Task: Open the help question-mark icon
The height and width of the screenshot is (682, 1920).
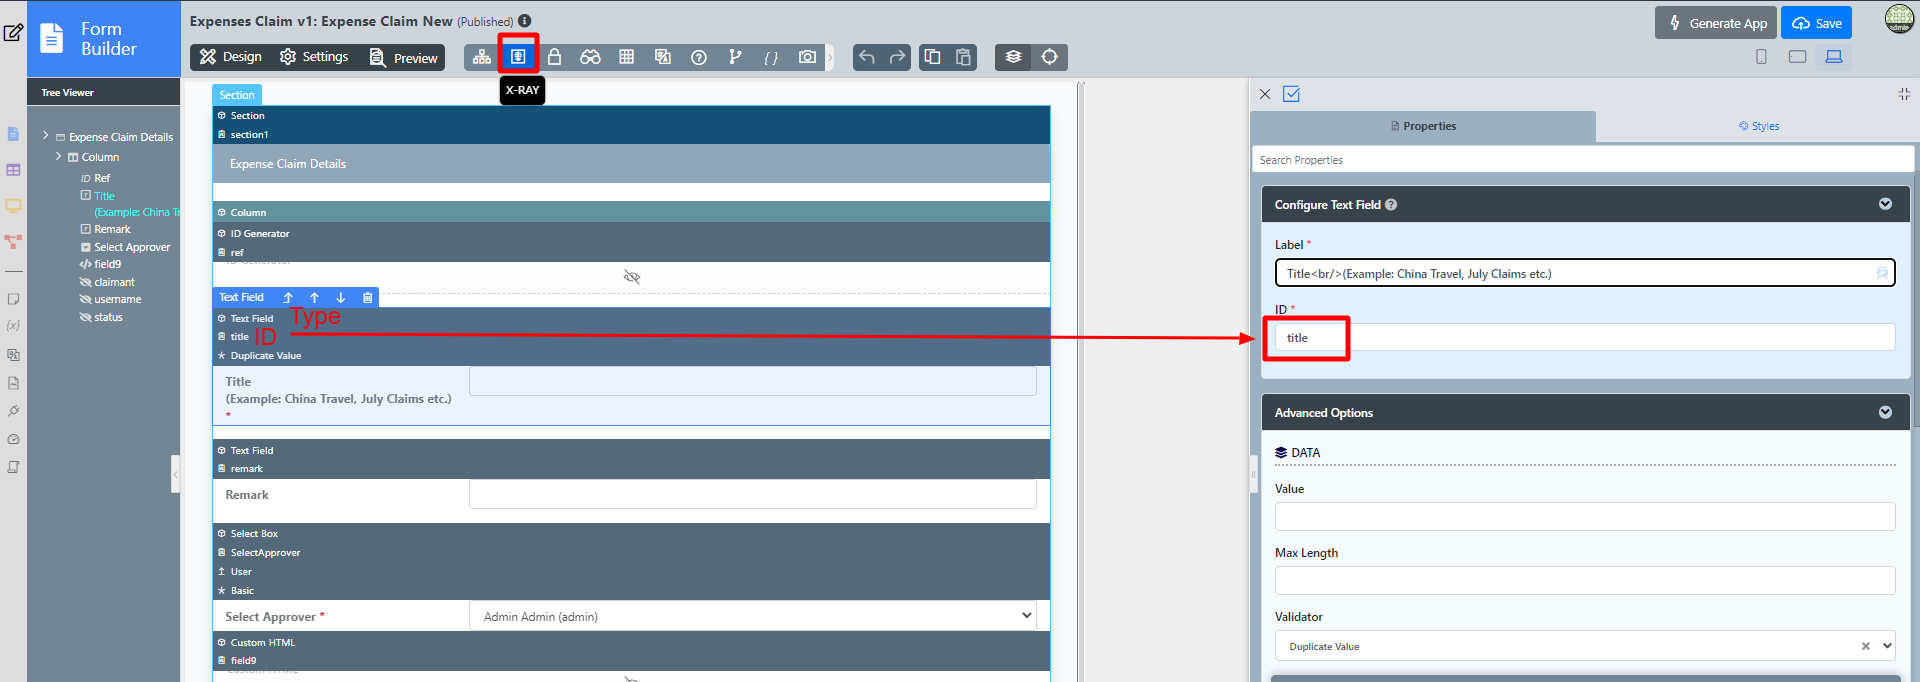Action: click(x=699, y=57)
